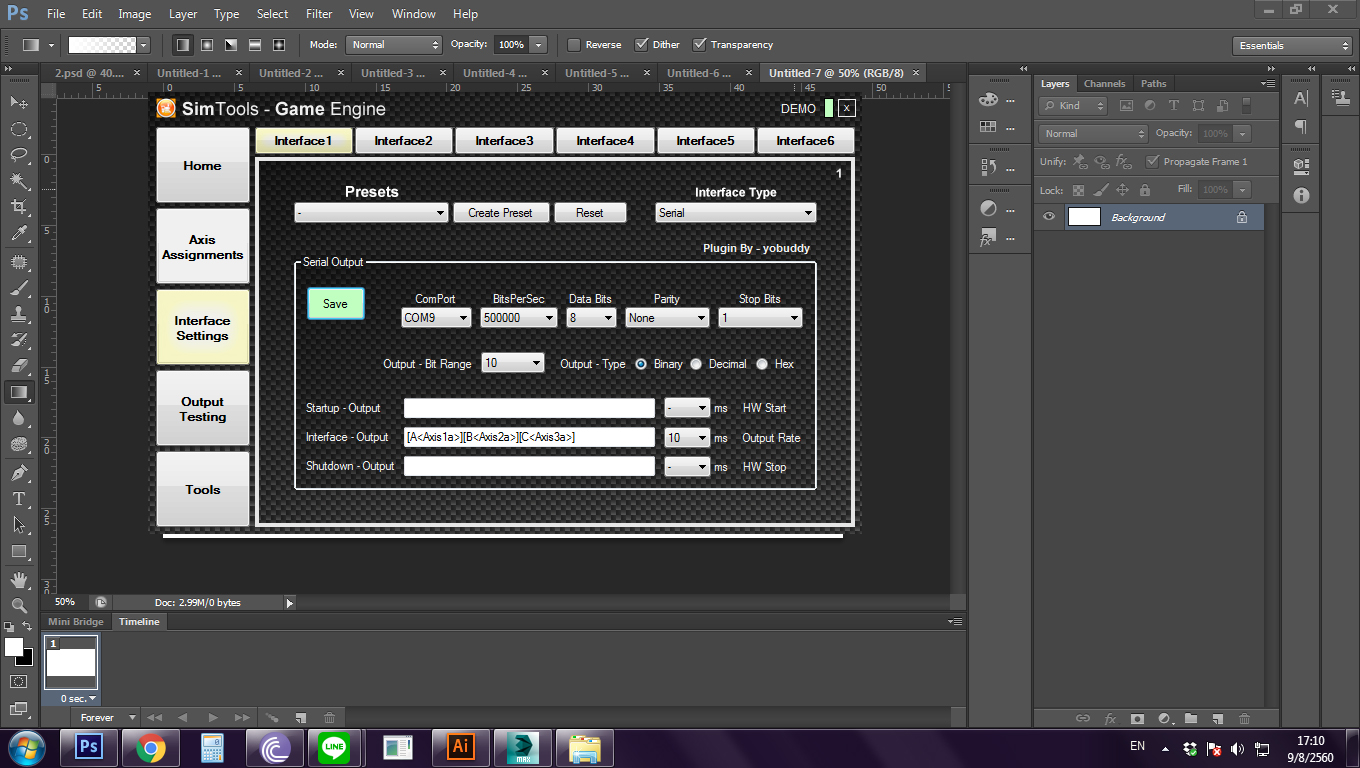Open the 0 sec. frame delay dropdown
This screenshot has height=768, width=1360.
79,698
